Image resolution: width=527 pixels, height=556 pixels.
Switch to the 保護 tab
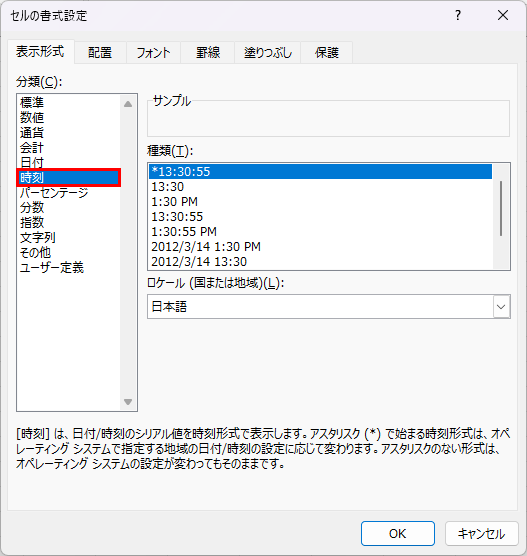pos(327,52)
